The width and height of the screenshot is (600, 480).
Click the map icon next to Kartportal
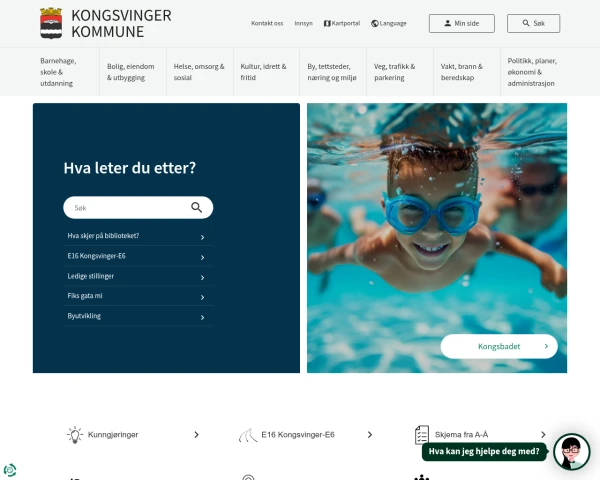[327, 23]
